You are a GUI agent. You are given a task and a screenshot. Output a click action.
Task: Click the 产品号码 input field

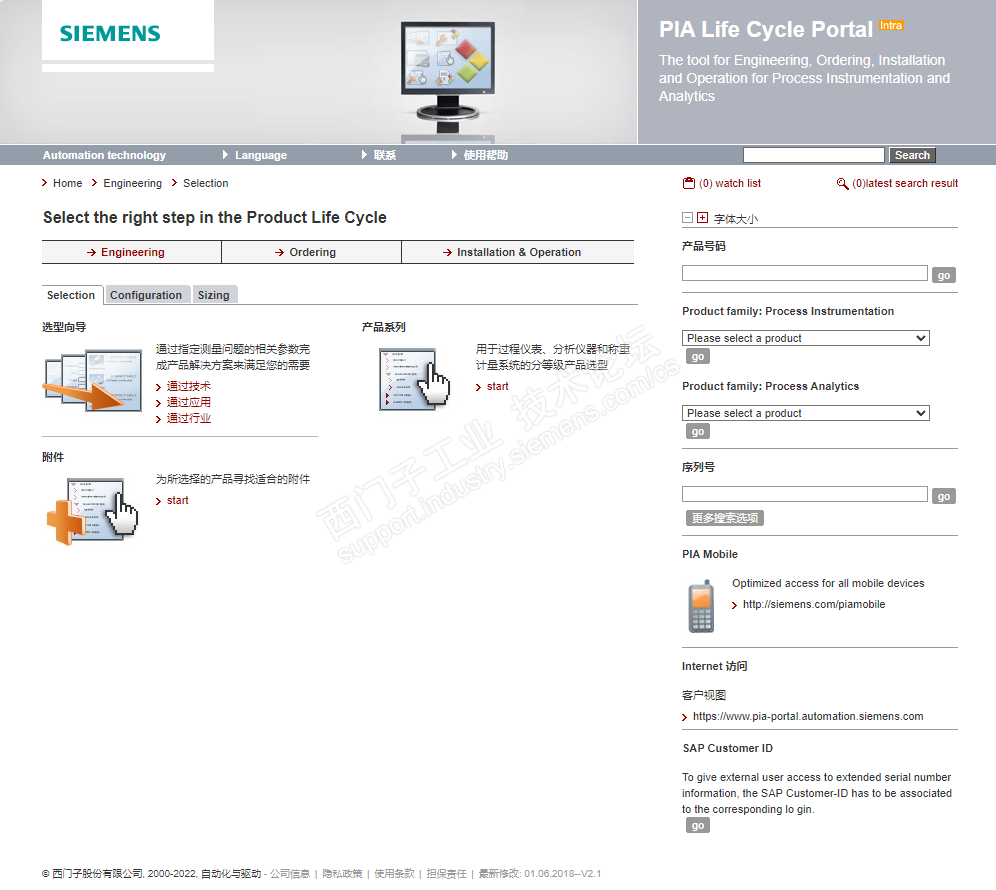click(x=804, y=273)
